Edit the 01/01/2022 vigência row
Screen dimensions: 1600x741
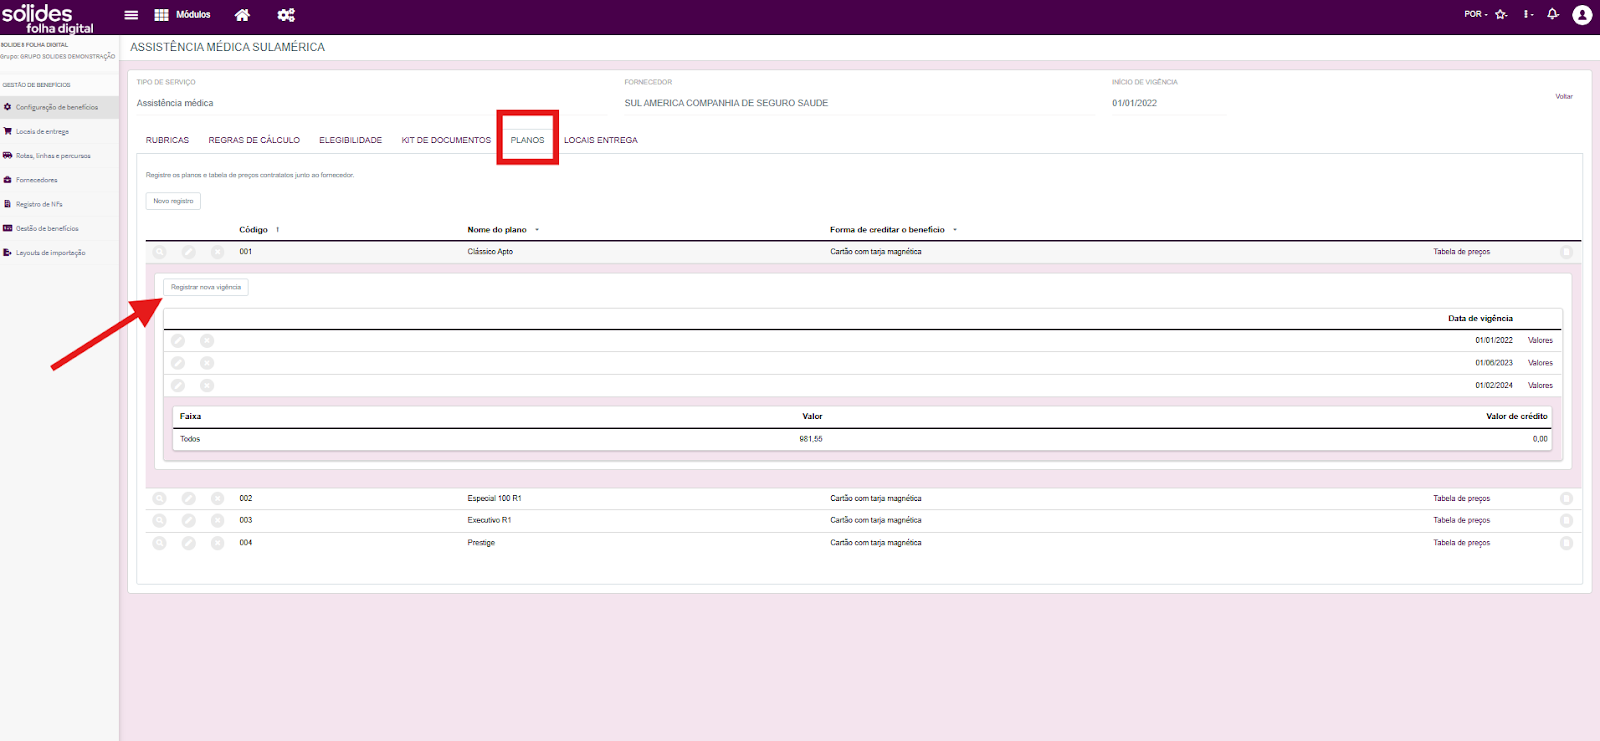point(178,341)
